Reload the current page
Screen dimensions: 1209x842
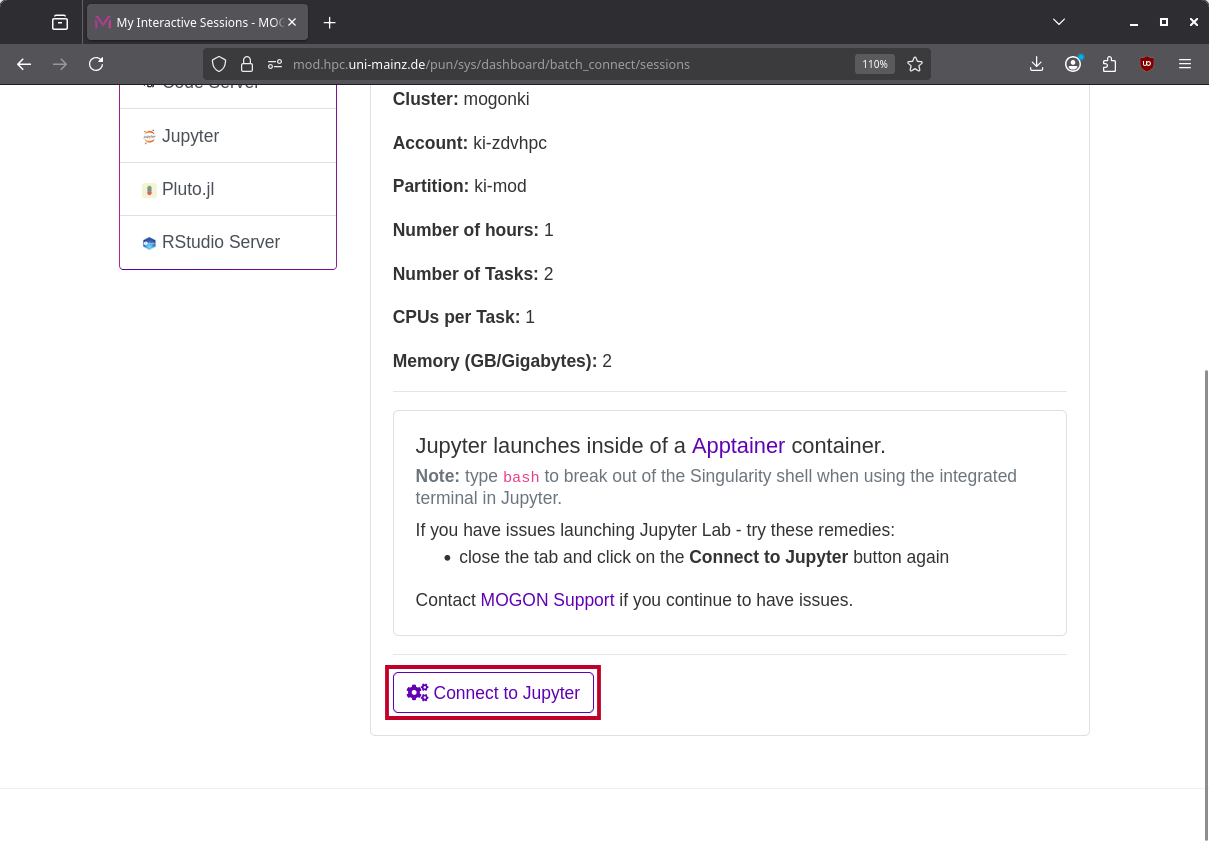point(96,64)
